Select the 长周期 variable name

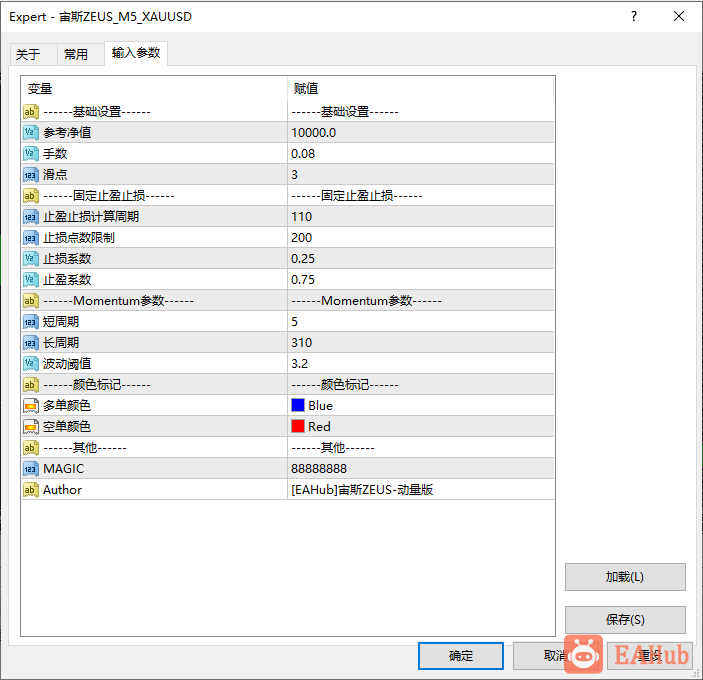tap(61, 343)
